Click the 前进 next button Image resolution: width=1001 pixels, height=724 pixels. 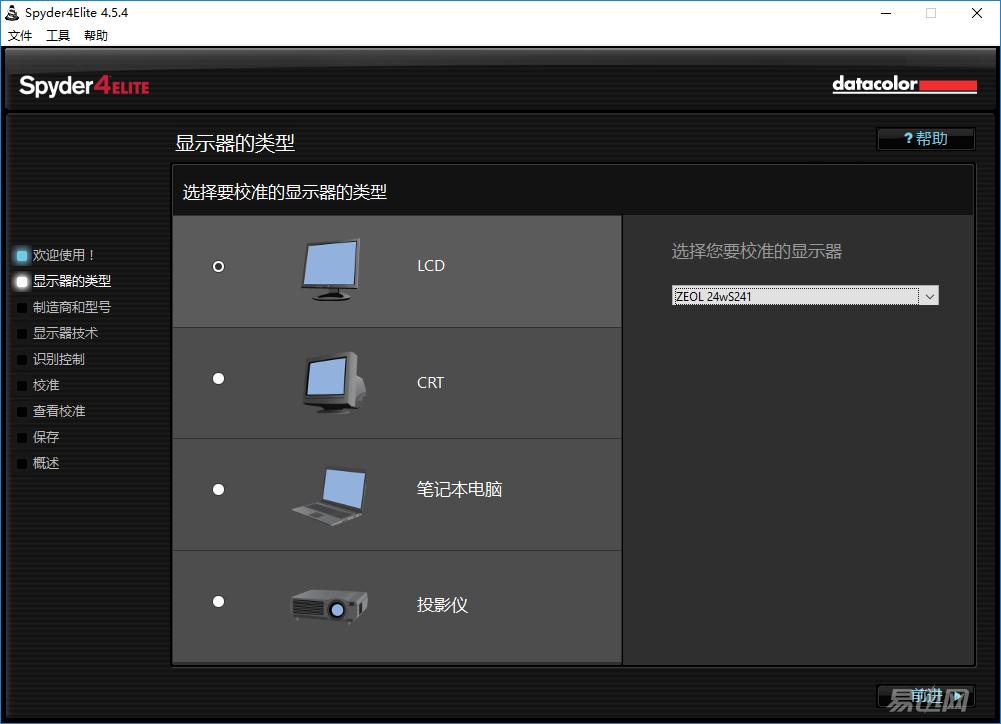click(x=925, y=696)
